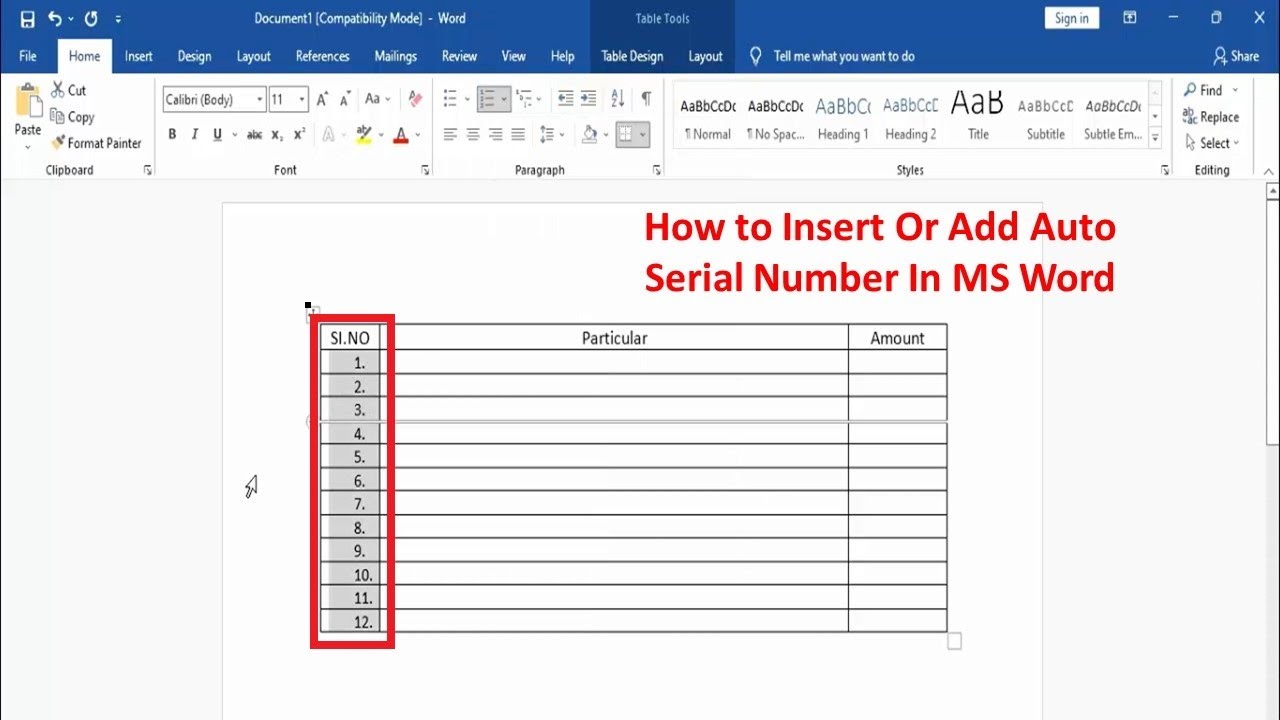Open the Select dropdown in Editing
Screen dimensions: 1280x720
pos(1211,143)
